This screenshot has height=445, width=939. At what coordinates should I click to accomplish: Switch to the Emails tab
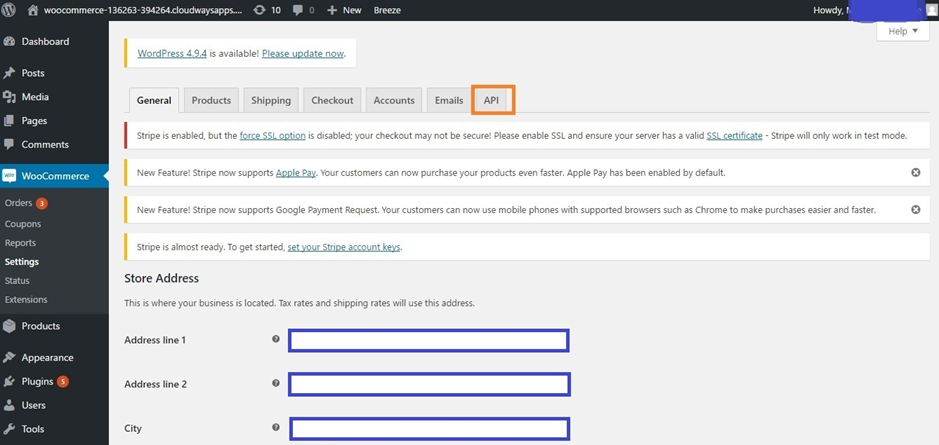pos(449,100)
